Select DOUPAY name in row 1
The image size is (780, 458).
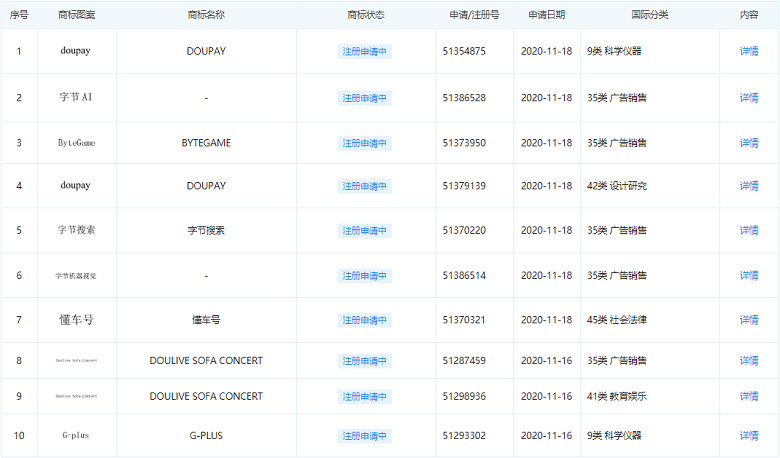[x=206, y=51]
